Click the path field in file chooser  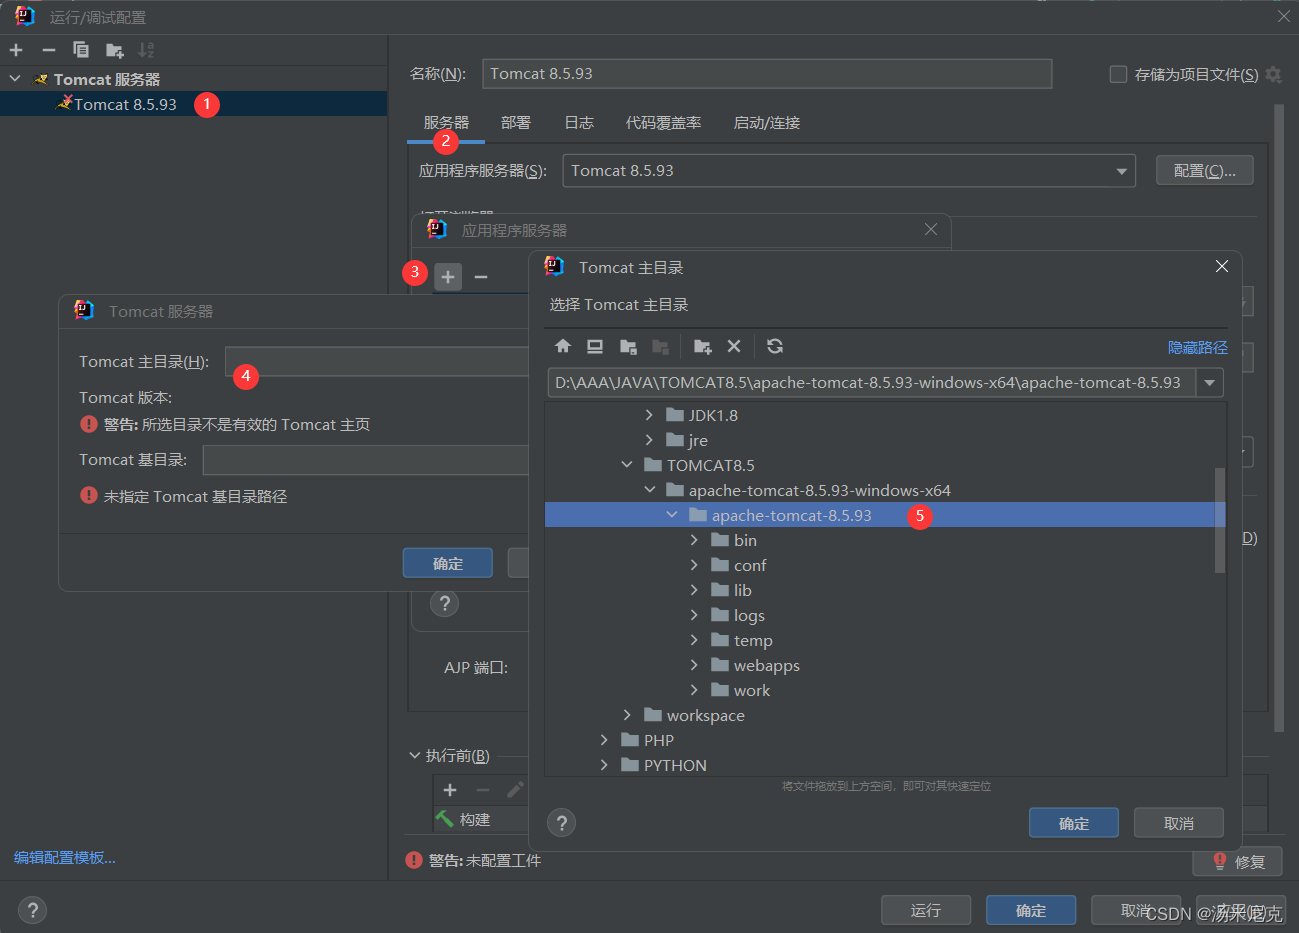tap(872, 383)
